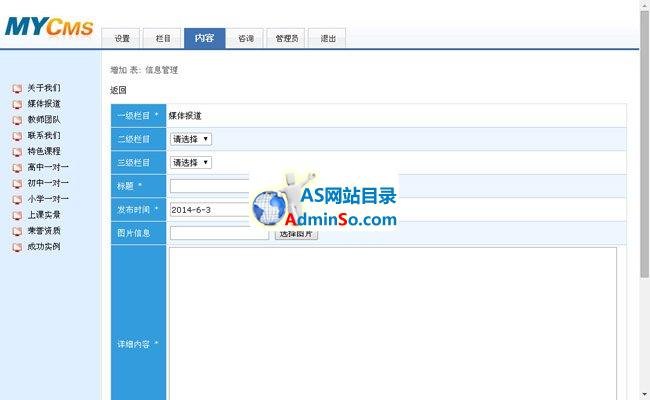Click inside the 详细内容 text area
Viewport: 650px width, 400px height.
tap(393, 323)
